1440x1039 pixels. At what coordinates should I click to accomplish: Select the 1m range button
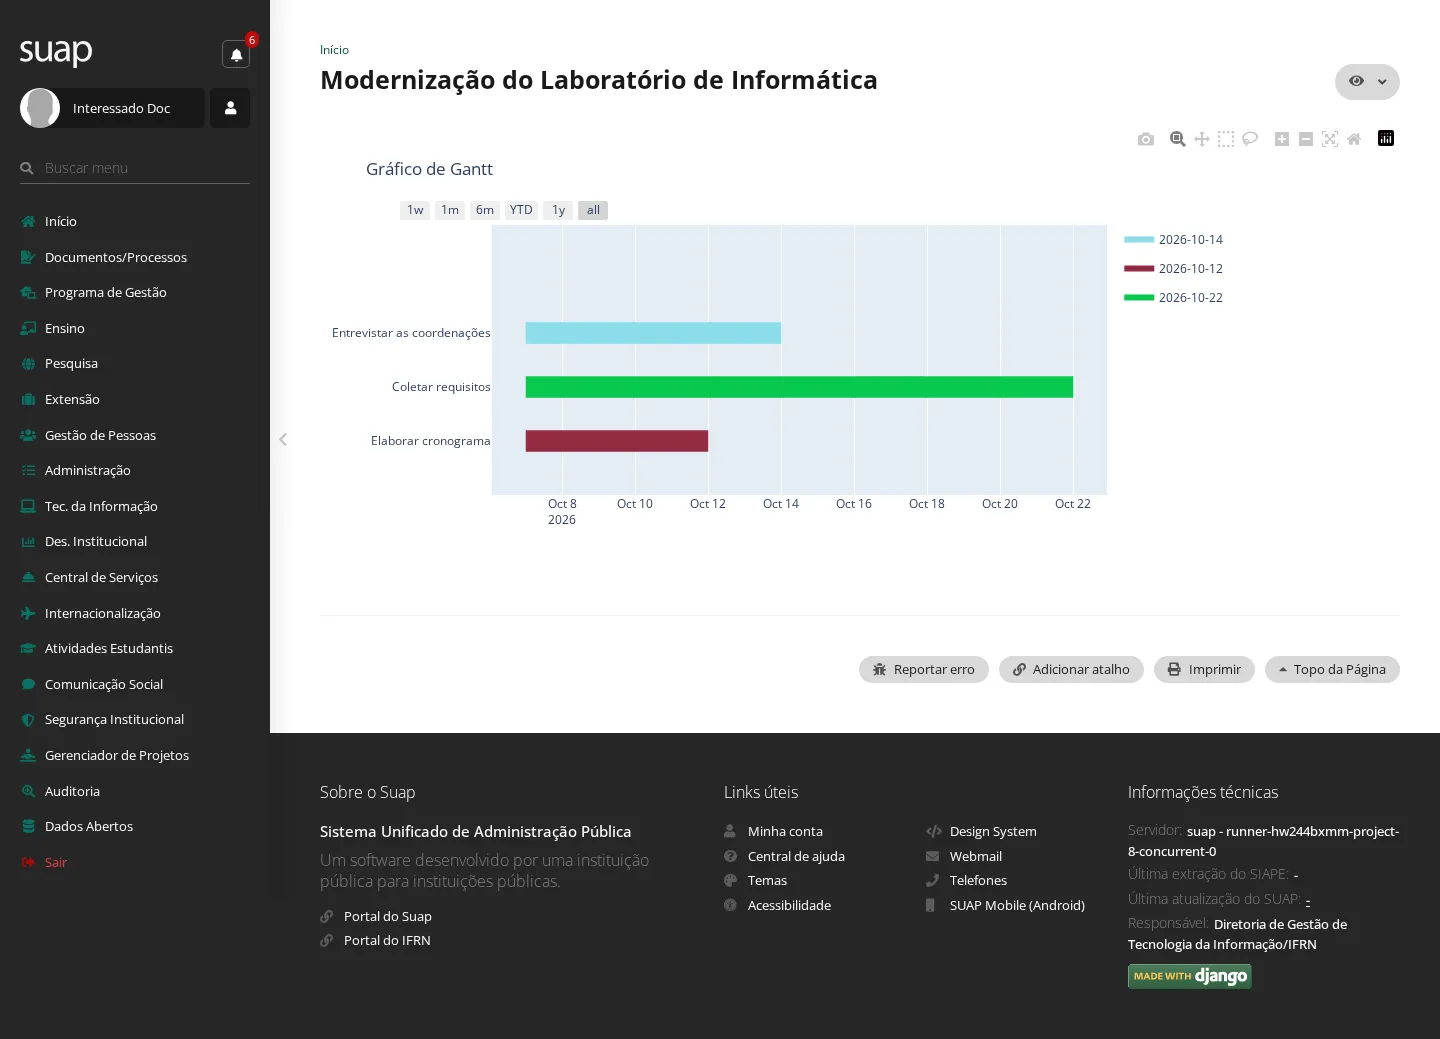coord(450,210)
